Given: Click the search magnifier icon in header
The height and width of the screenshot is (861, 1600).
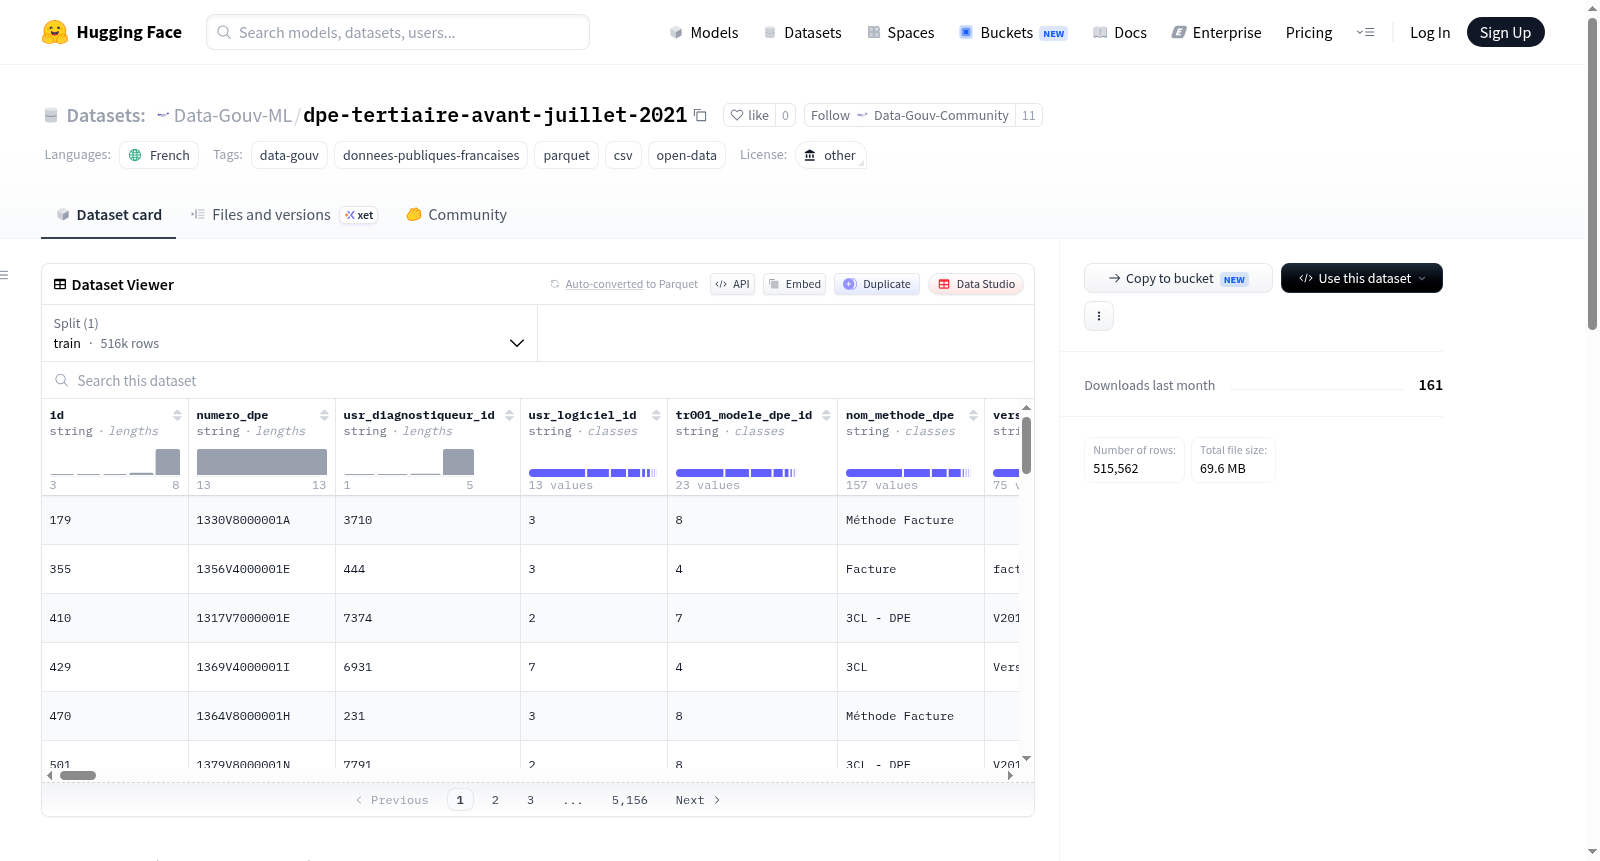Looking at the screenshot, I should click(x=224, y=32).
